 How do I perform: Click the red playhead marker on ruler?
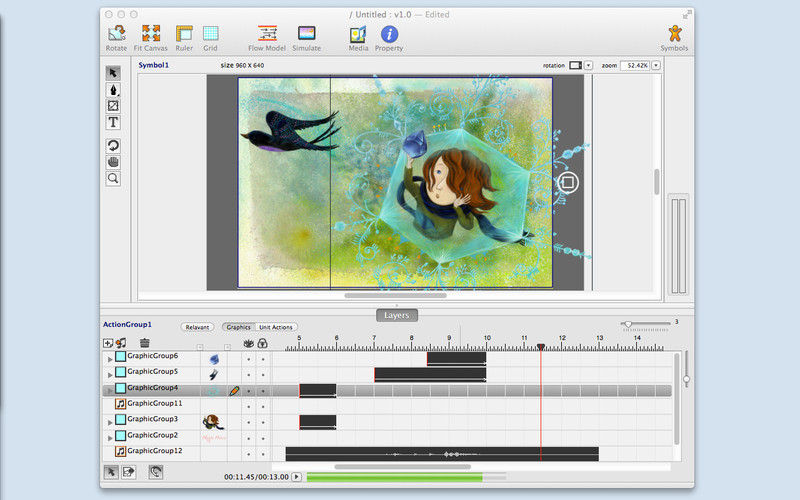(541, 347)
